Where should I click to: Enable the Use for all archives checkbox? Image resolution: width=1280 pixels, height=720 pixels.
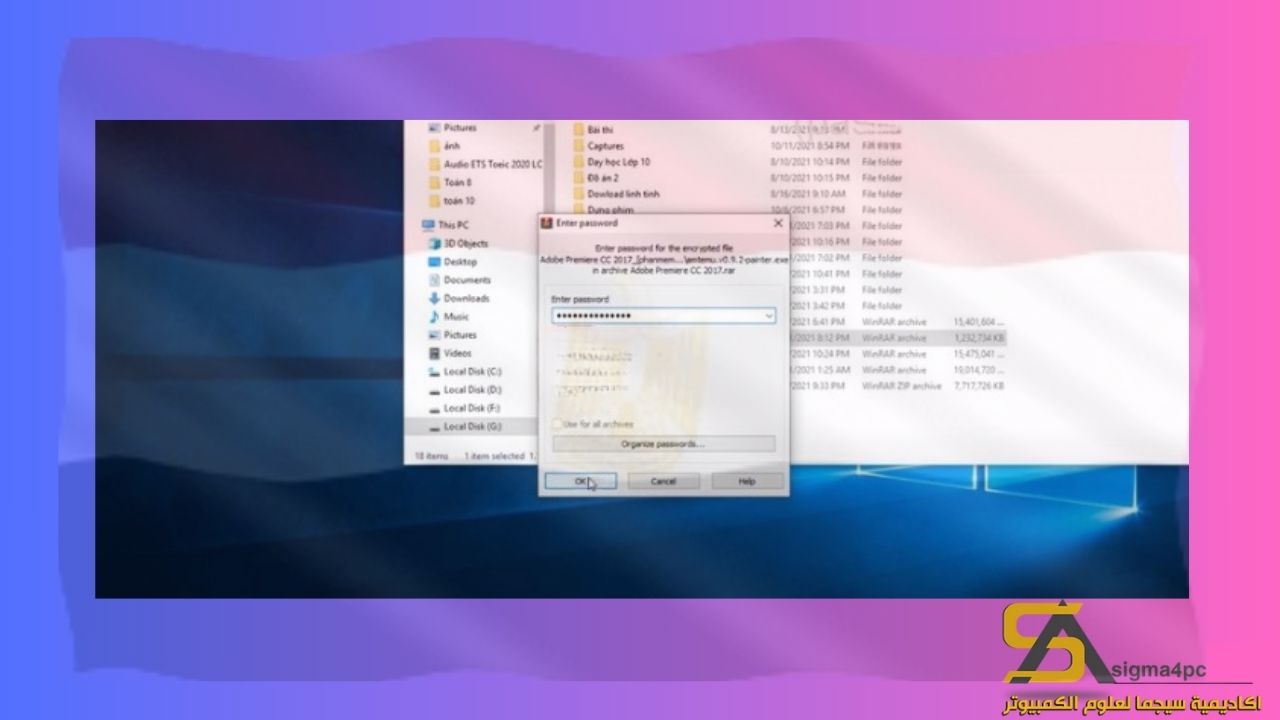click(557, 424)
